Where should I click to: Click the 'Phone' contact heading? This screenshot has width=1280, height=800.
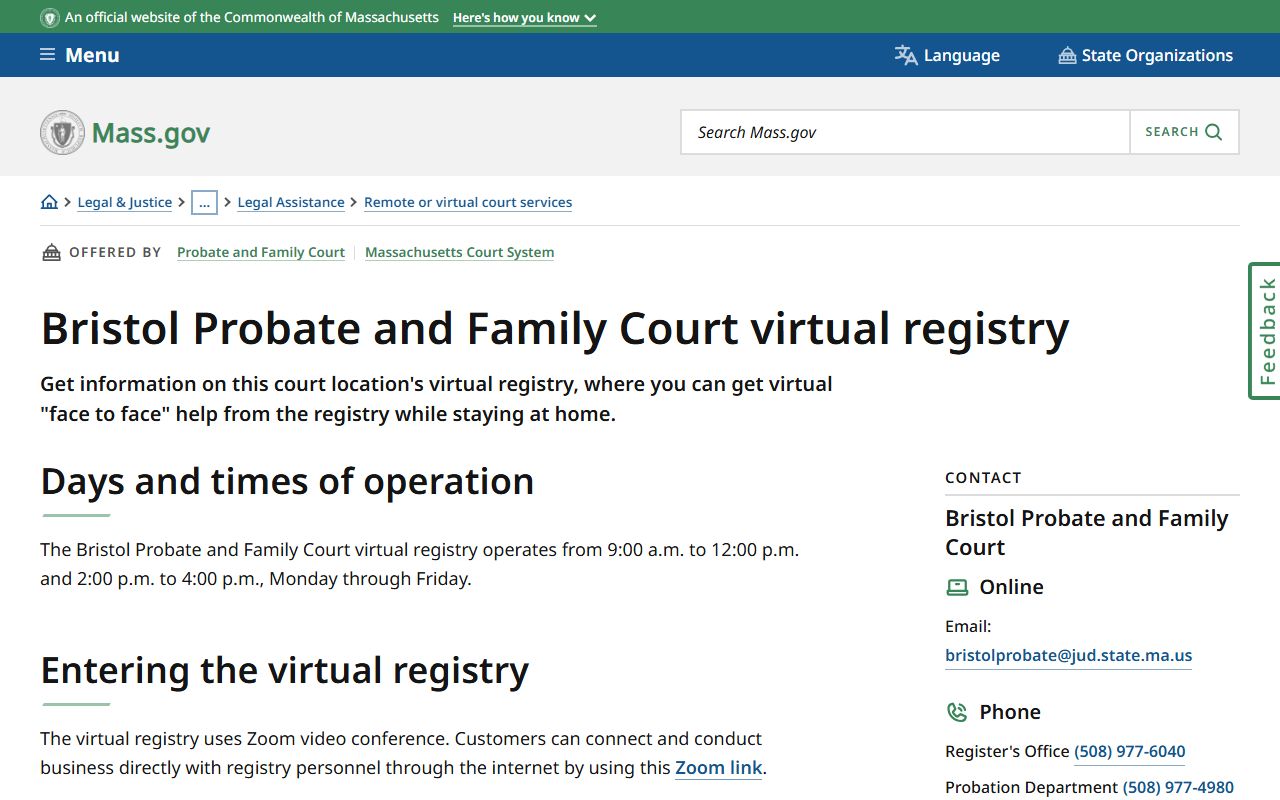1010,712
